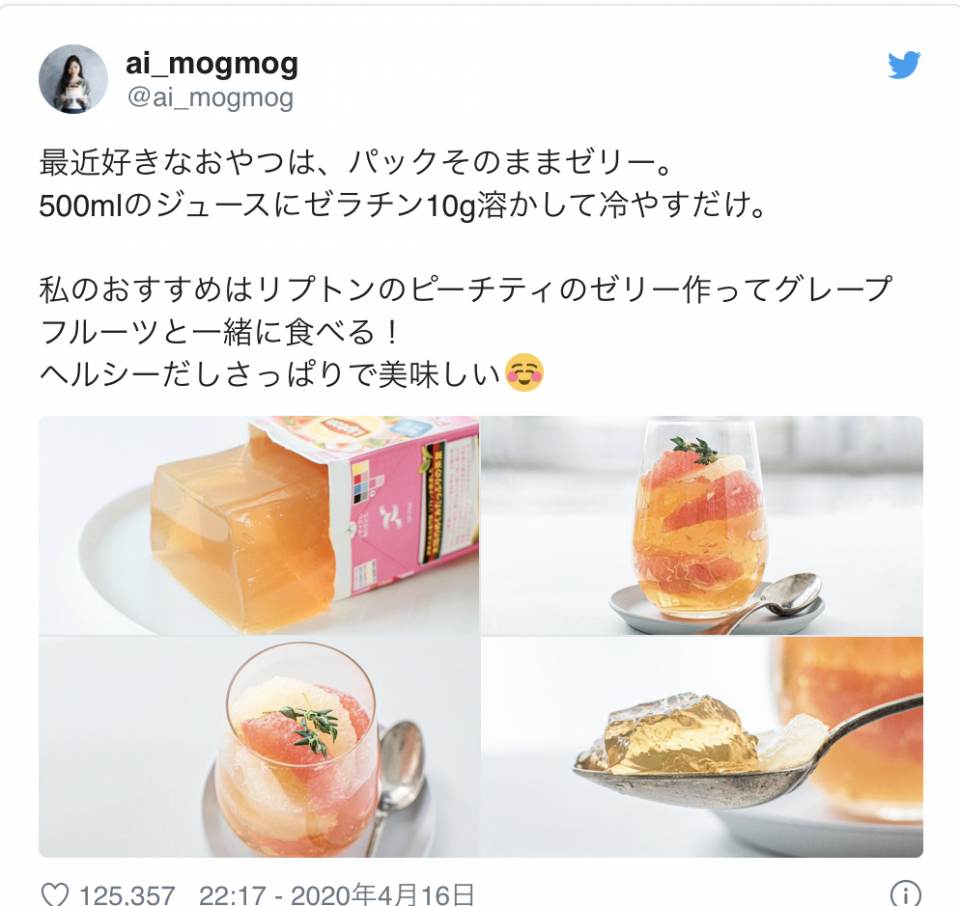Open the info icon beside the date

point(905,894)
